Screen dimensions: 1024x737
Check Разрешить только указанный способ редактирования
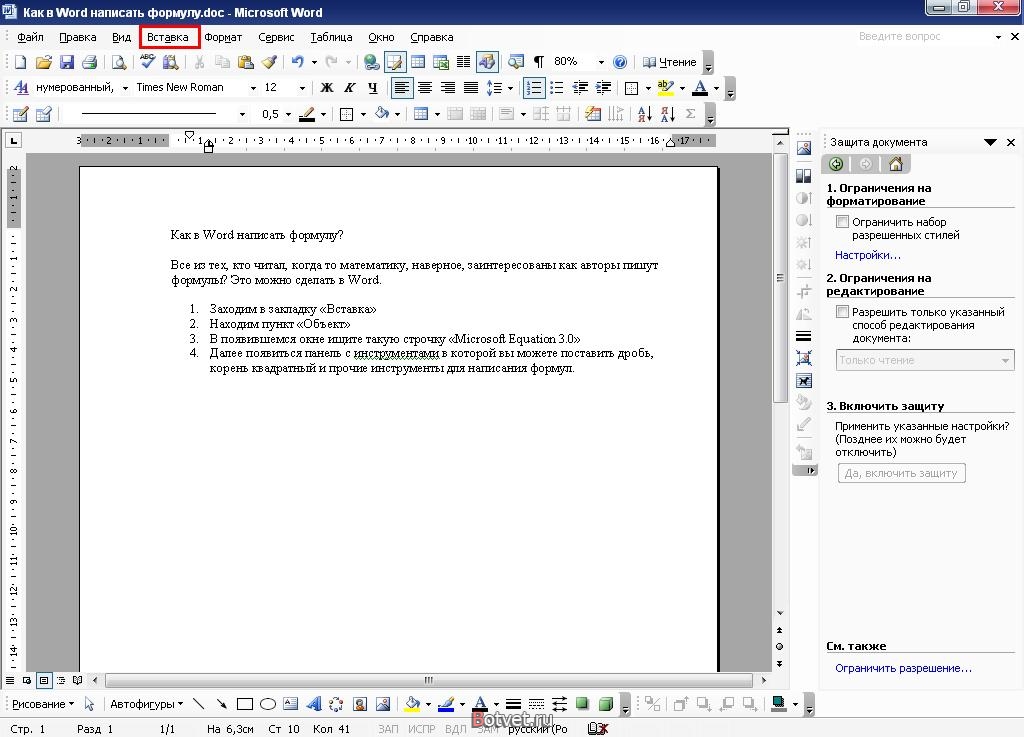pos(842,312)
